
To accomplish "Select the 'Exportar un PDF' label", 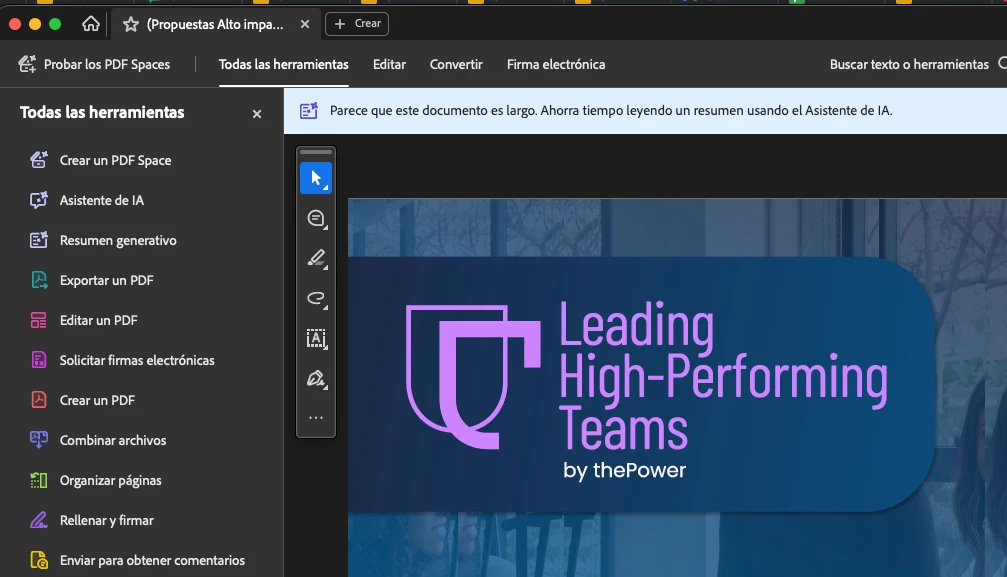I will tap(107, 280).
